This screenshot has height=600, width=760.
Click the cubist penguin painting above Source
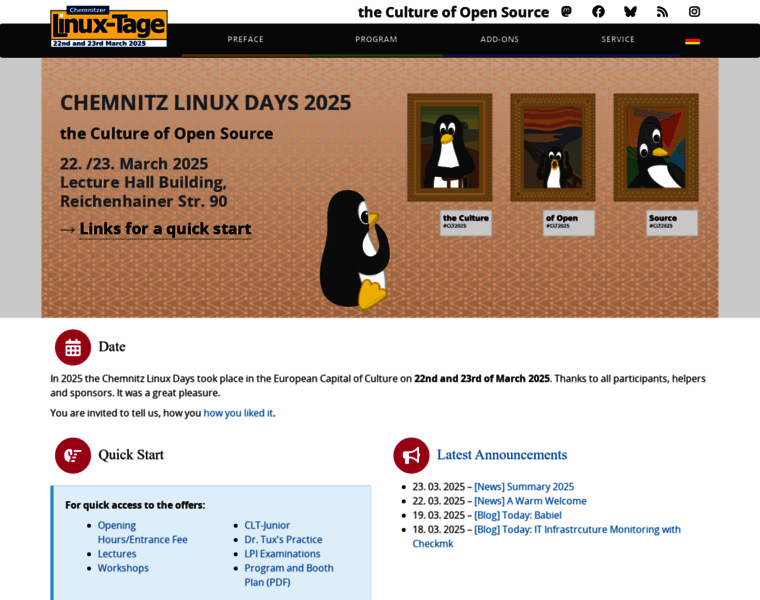(x=656, y=147)
